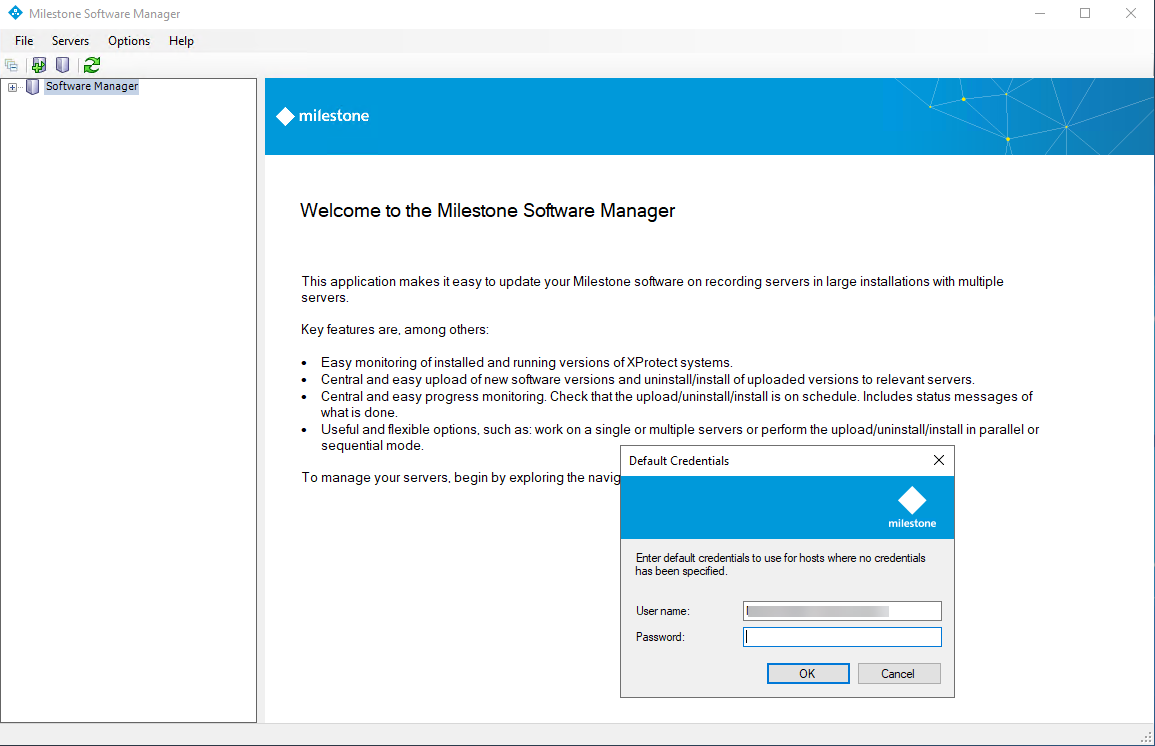1155x746 pixels.
Task: Maximize the Milestone Software Manager window
Action: click(1085, 13)
